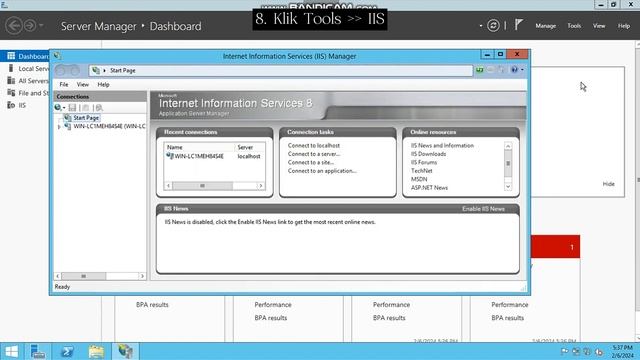Click Connect to a server...
The width and height of the screenshot is (640, 360).
pos(313,154)
